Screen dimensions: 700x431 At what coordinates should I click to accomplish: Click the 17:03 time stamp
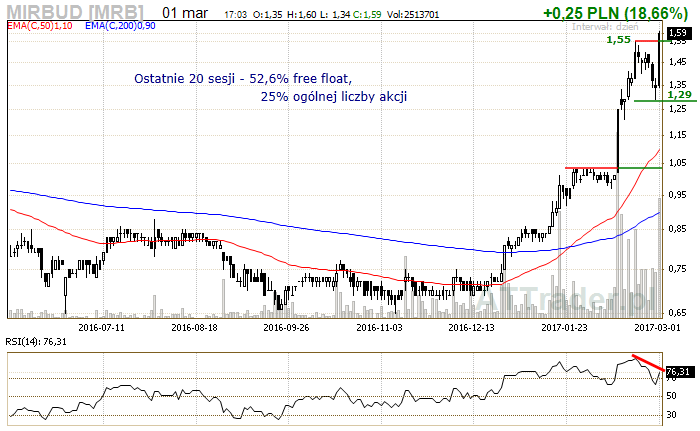click(x=235, y=15)
